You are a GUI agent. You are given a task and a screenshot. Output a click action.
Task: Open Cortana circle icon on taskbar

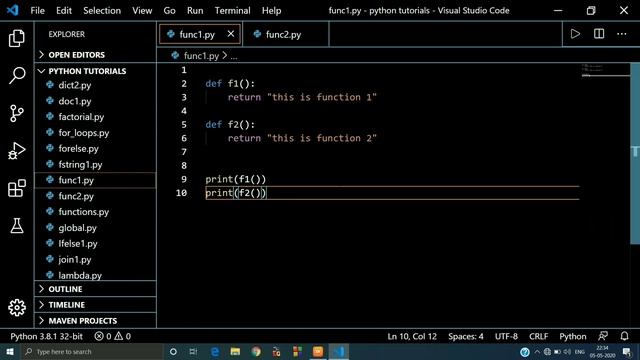pyautogui.click(x=173, y=351)
